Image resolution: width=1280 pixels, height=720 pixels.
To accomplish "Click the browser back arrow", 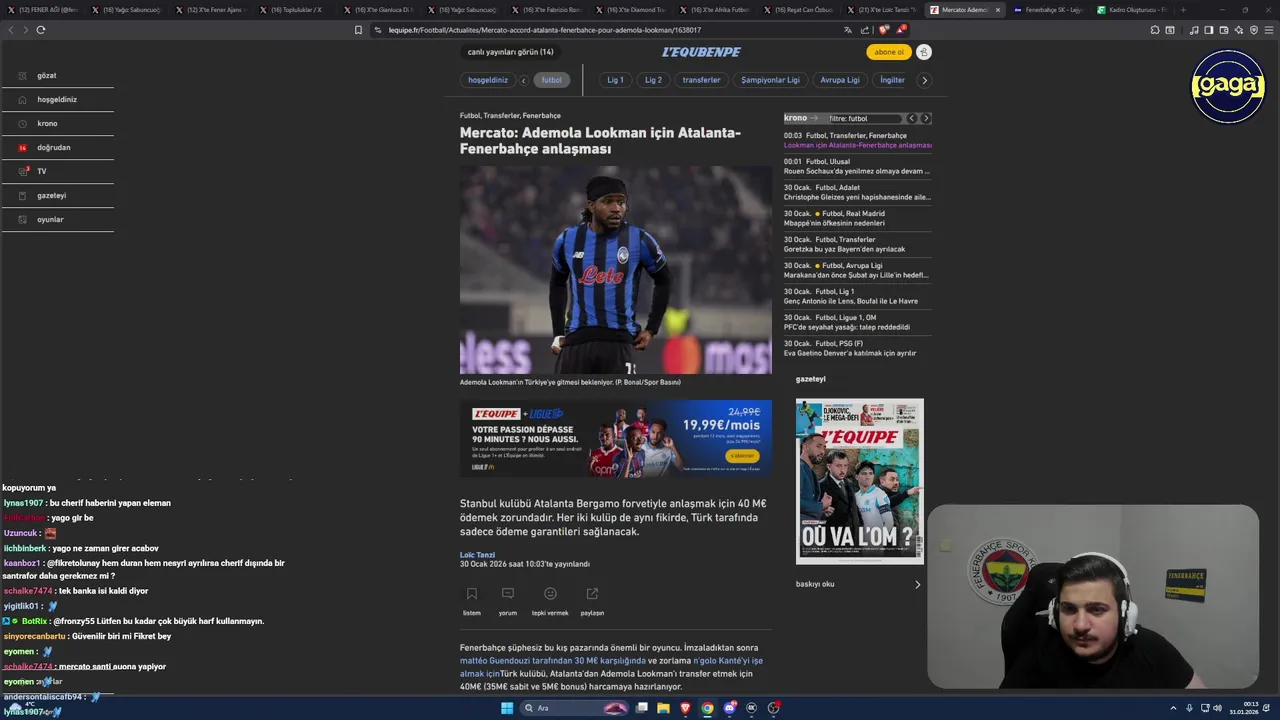I will pyautogui.click(x=11, y=30).
